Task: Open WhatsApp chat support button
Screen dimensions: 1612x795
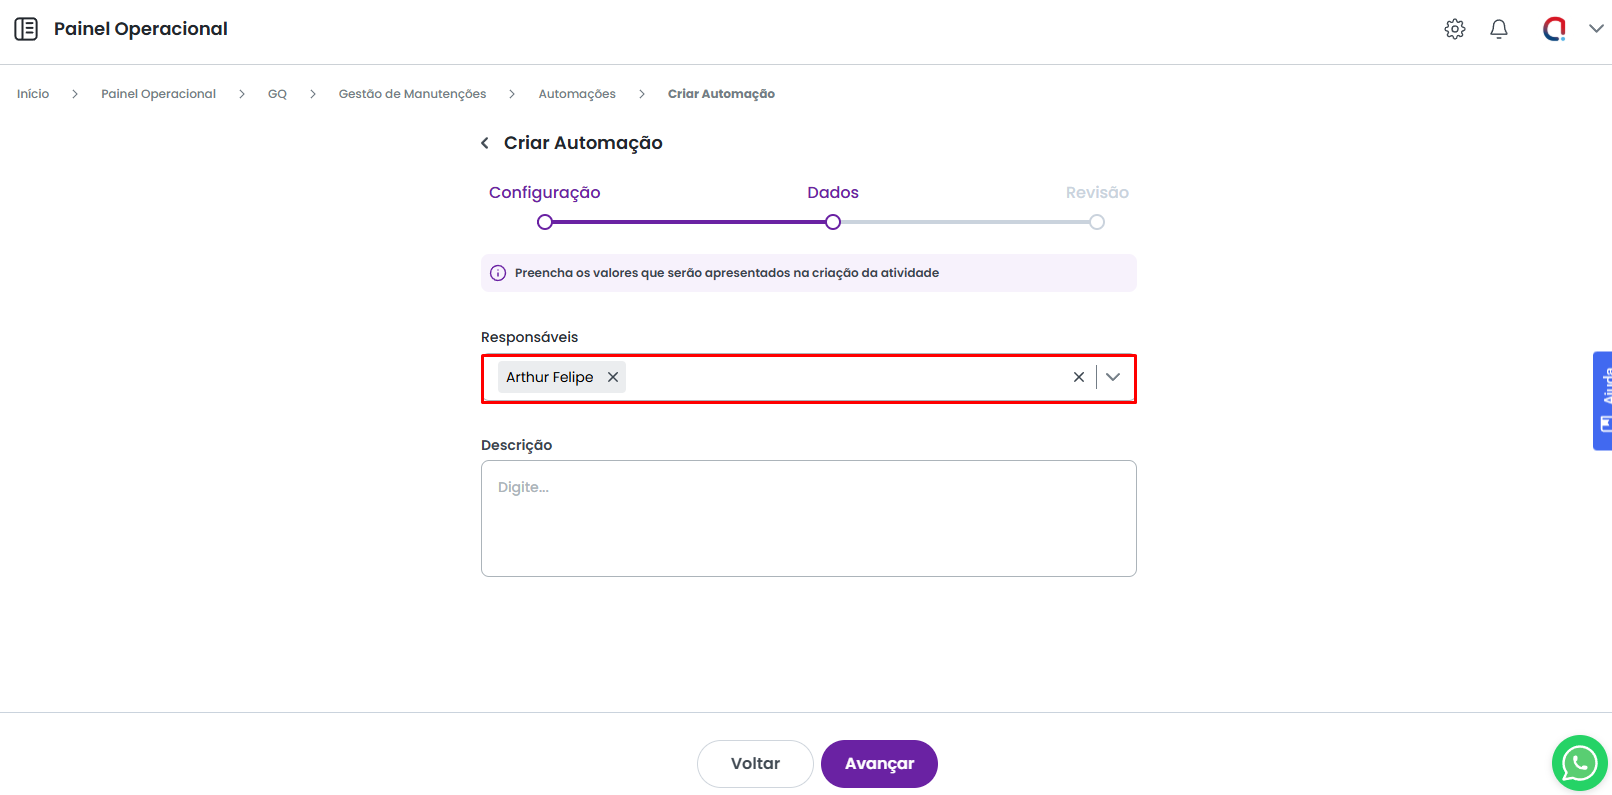Action: click(x=1579, y=763)
